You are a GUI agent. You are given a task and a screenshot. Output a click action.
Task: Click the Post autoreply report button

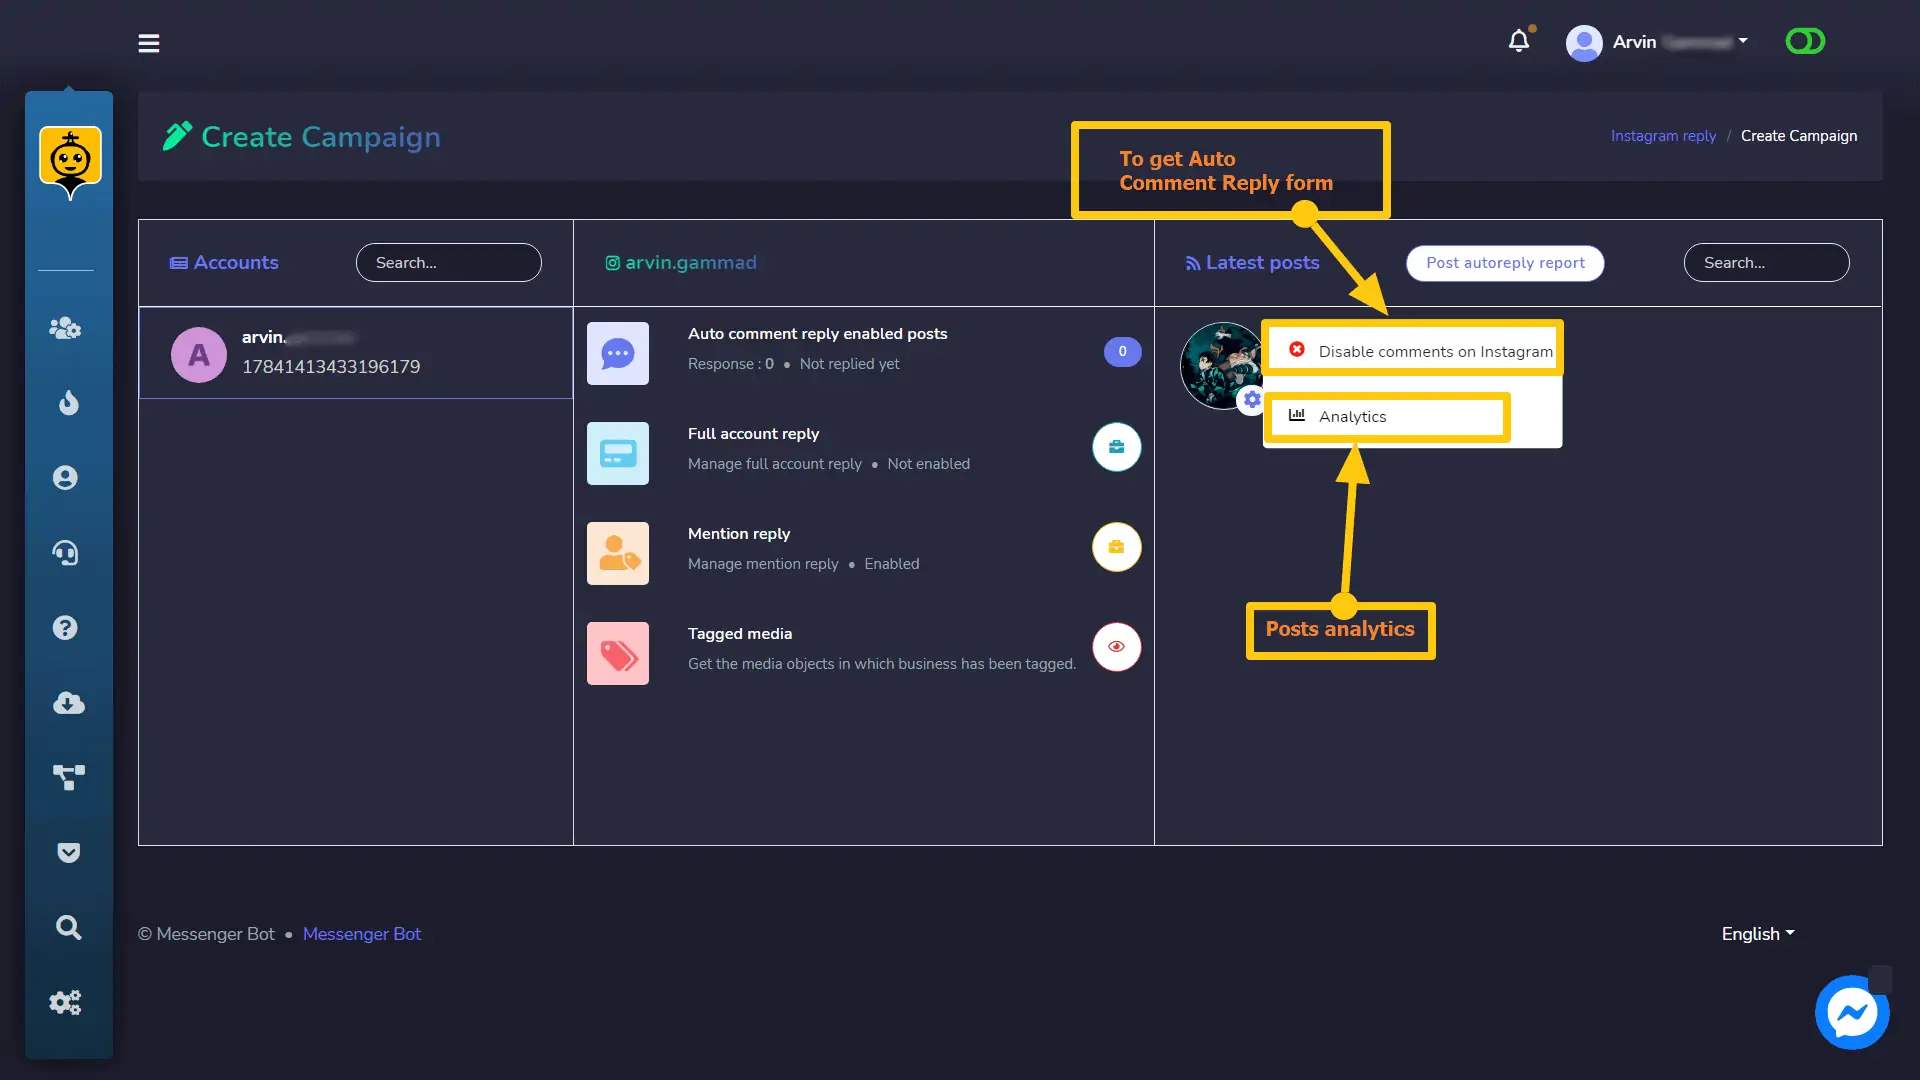click(x=1505, y=261)
